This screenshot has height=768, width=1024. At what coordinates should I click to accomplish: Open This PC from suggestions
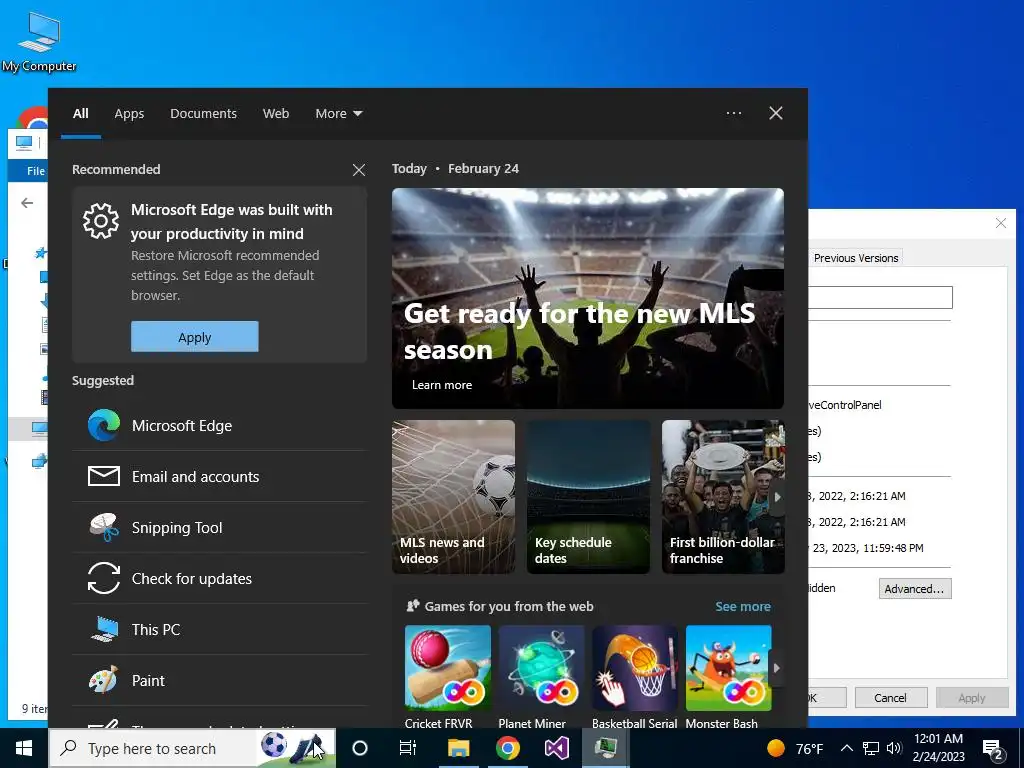pyautogui.click(x=219, y=630)
